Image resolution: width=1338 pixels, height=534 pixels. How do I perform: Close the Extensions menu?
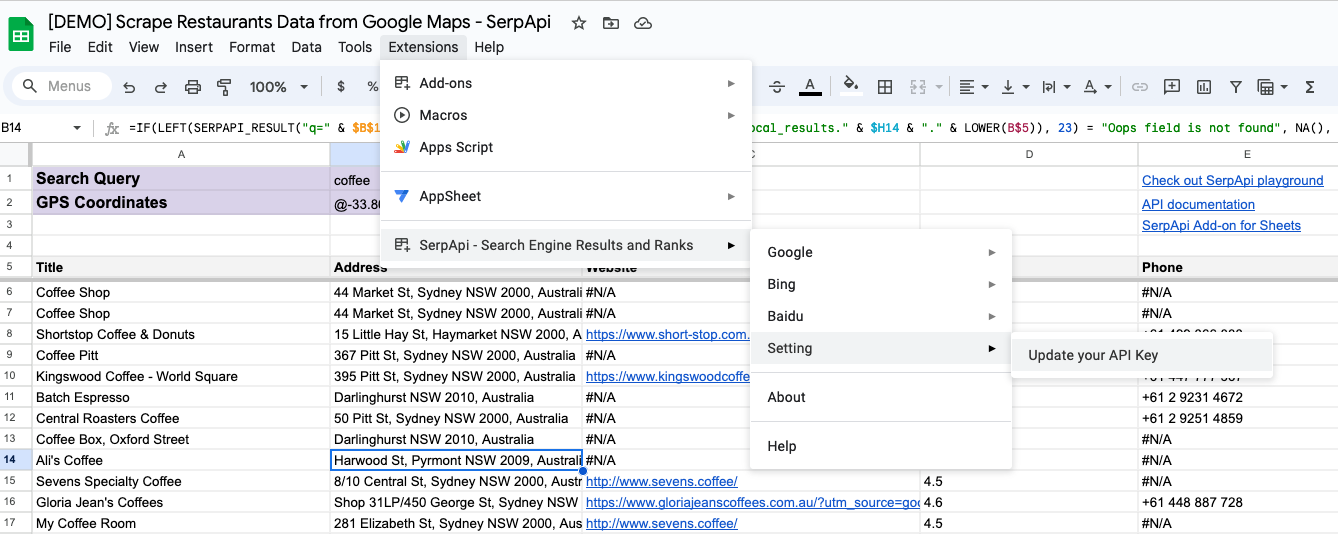(x=423, y=47)
